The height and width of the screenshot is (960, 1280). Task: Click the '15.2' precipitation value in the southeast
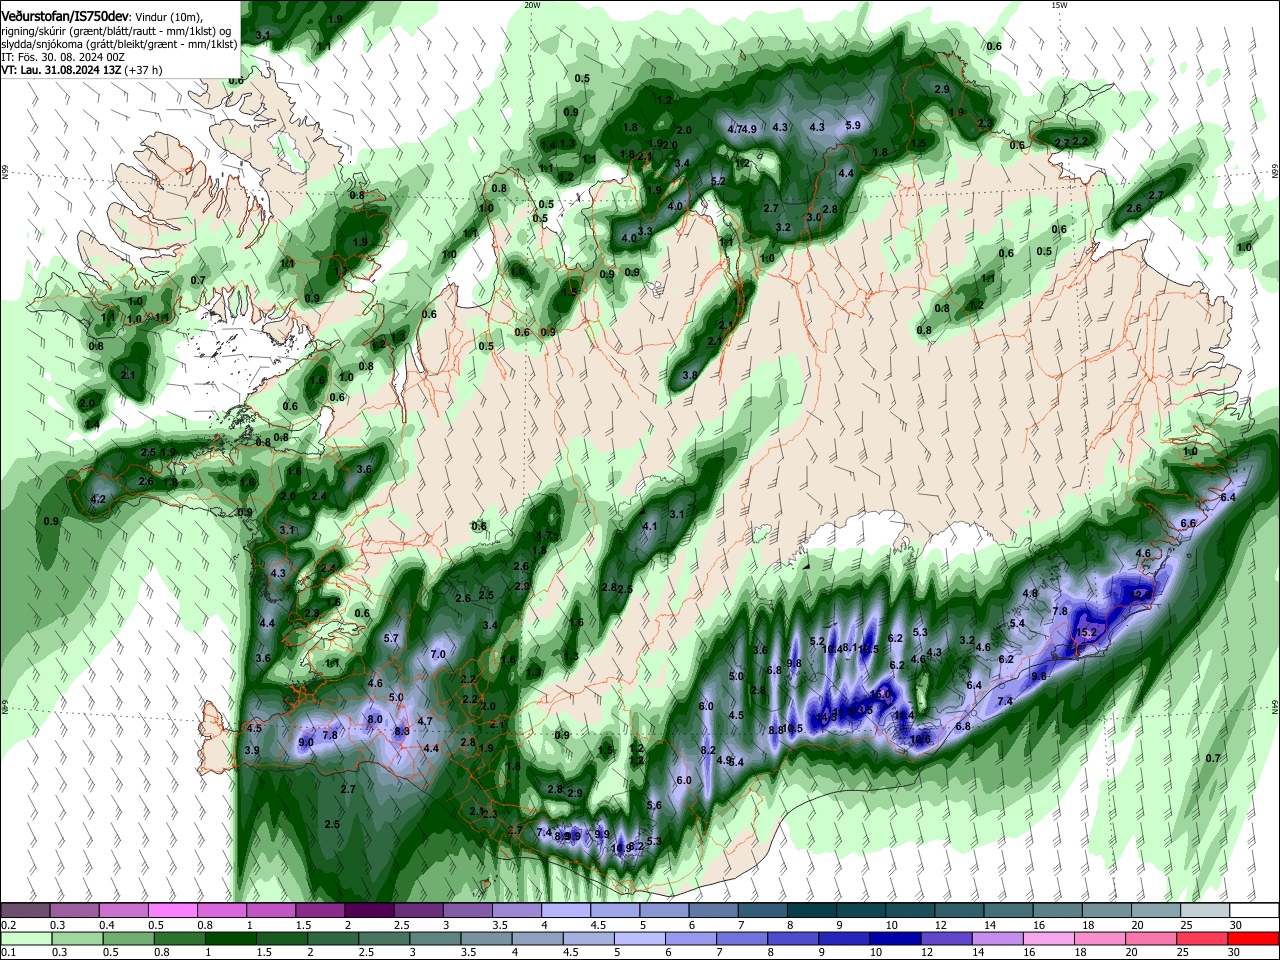pyautogui.click(x=1087, y=633)
